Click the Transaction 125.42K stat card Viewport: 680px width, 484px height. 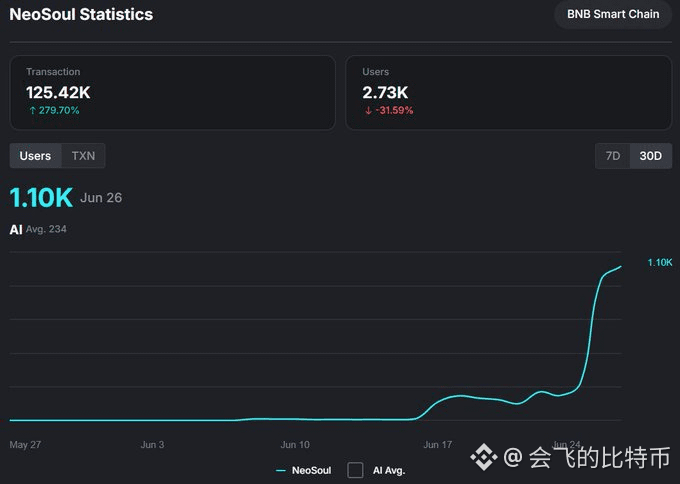click(173, 92)
